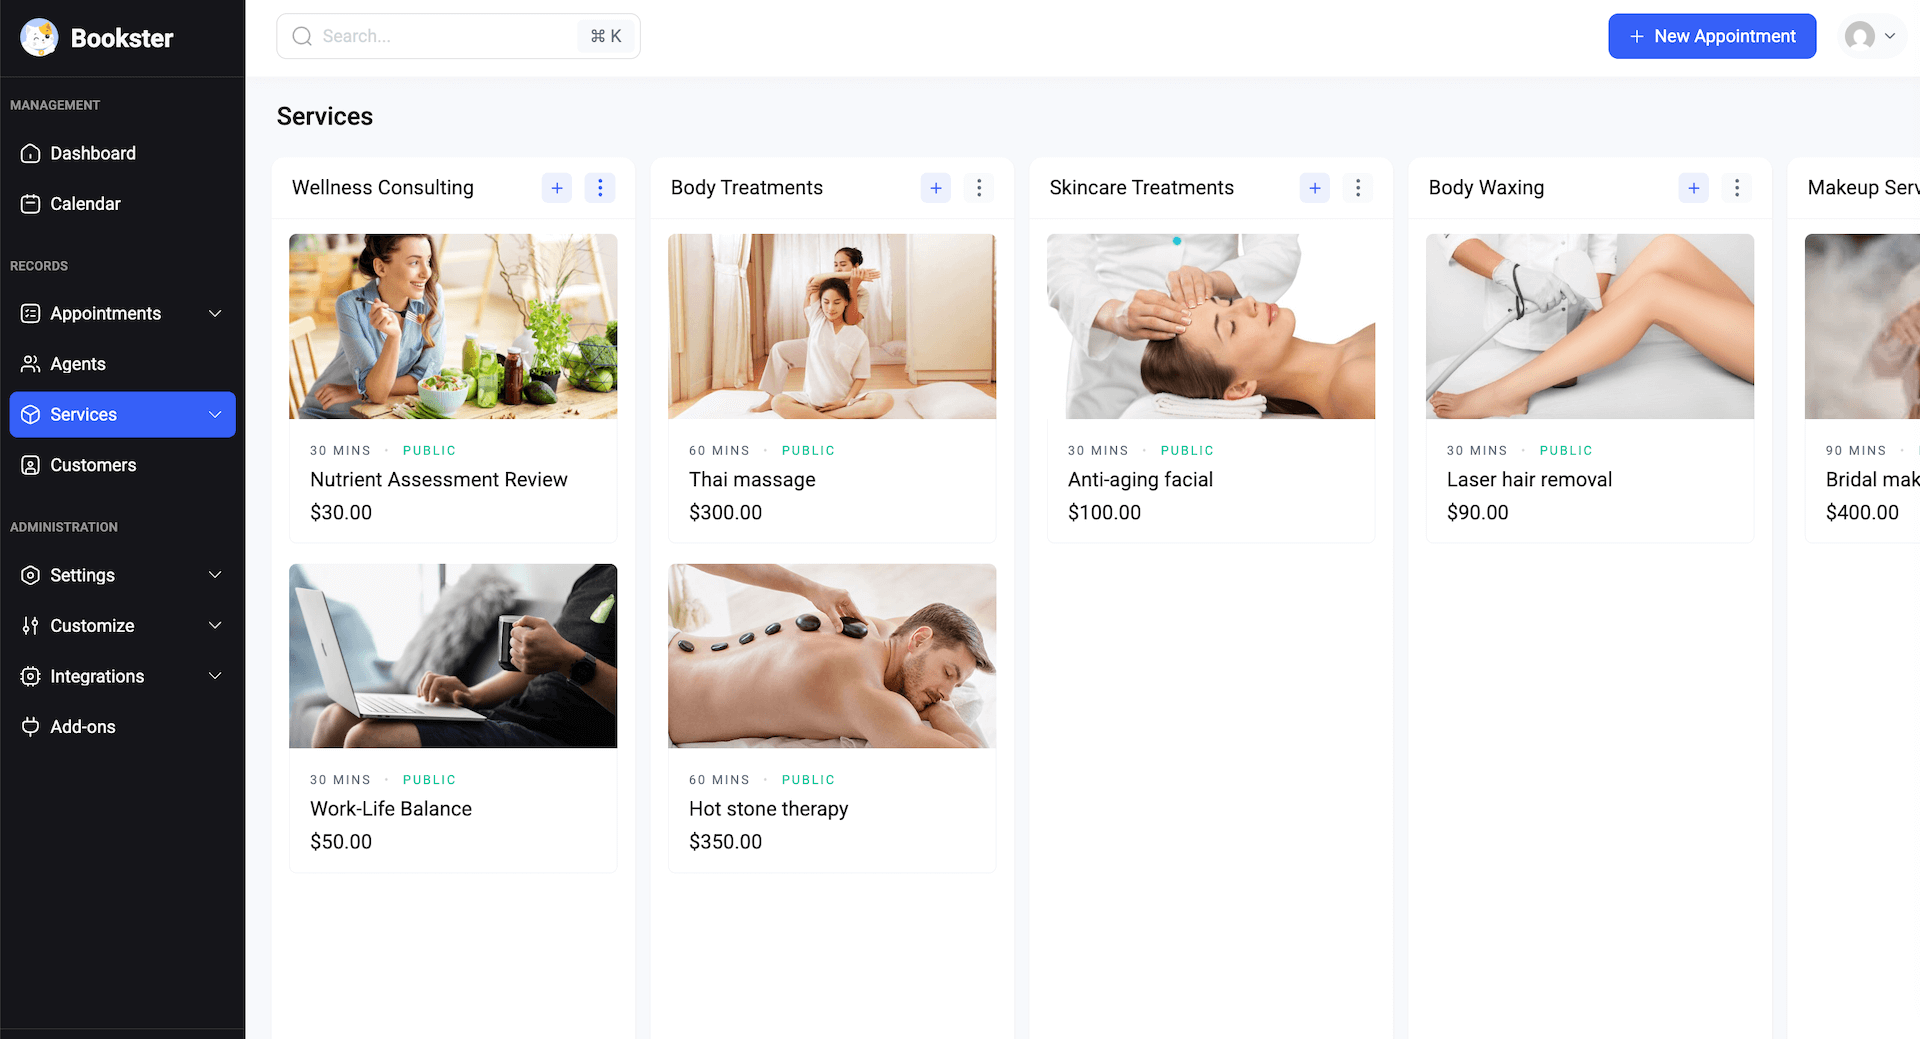Add a service to Wellness Consulting category

coord(557,188)
